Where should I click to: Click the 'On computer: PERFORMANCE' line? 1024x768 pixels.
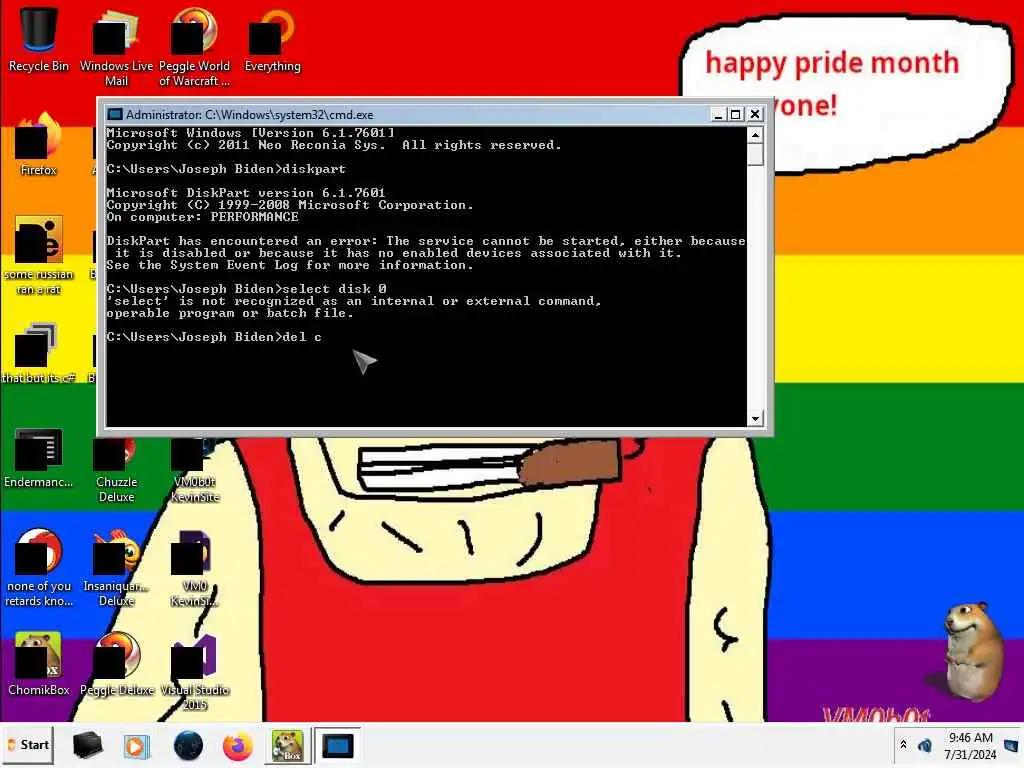click(x=202, y=217)
